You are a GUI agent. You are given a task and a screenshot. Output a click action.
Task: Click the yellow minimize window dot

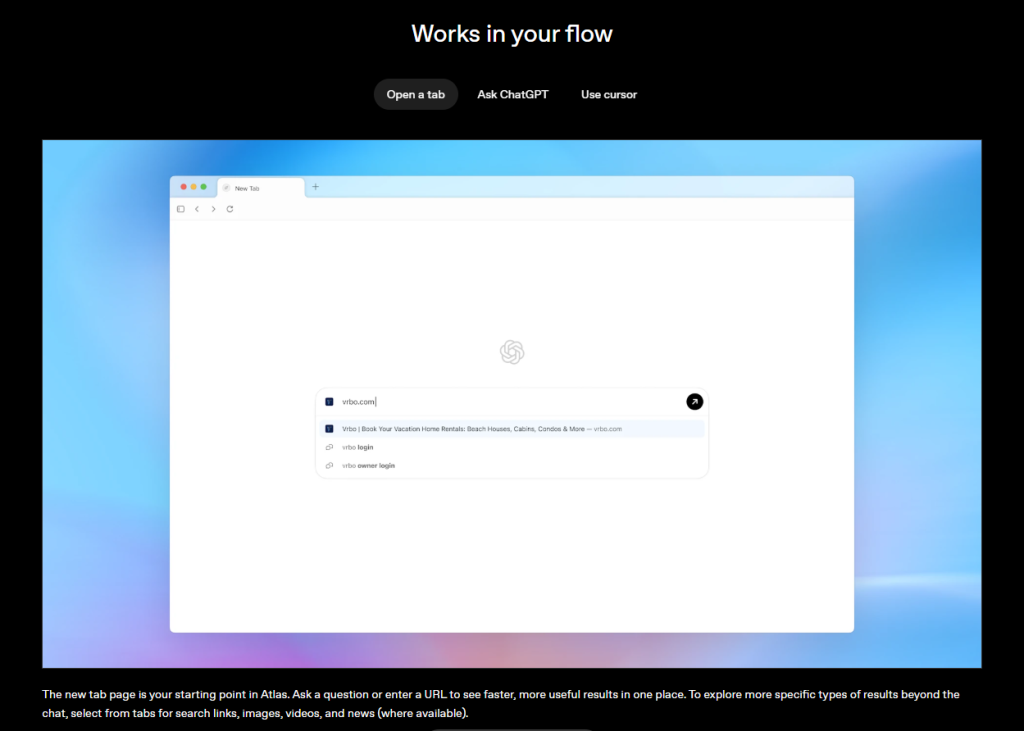[x=194, y=187]
